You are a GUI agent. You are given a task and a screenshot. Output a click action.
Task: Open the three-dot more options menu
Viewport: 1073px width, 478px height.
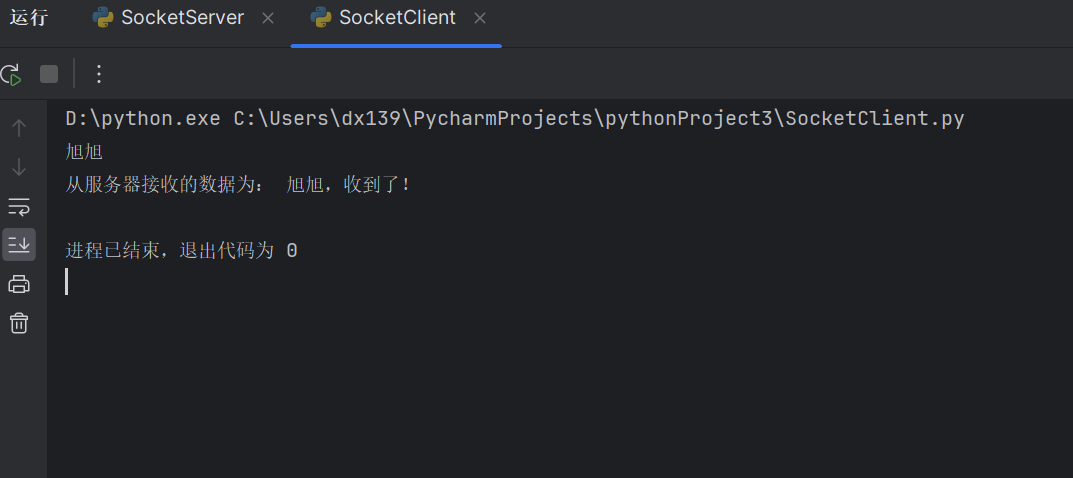point(99,74)
